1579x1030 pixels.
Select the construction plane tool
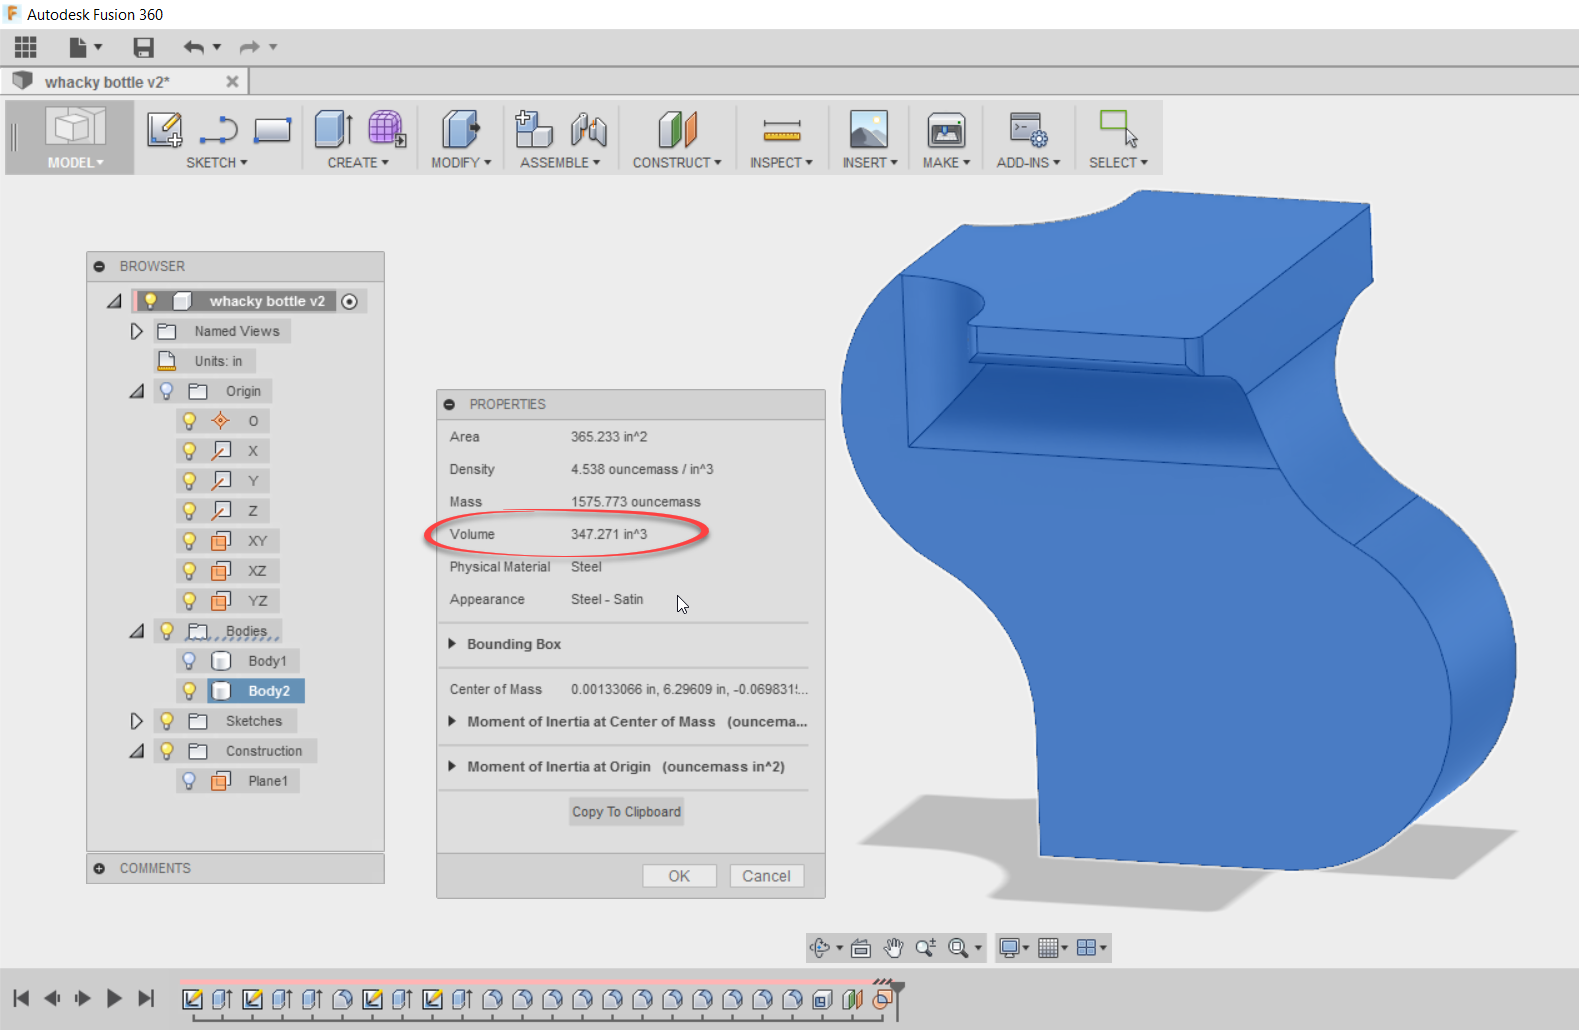pos(677,129)
